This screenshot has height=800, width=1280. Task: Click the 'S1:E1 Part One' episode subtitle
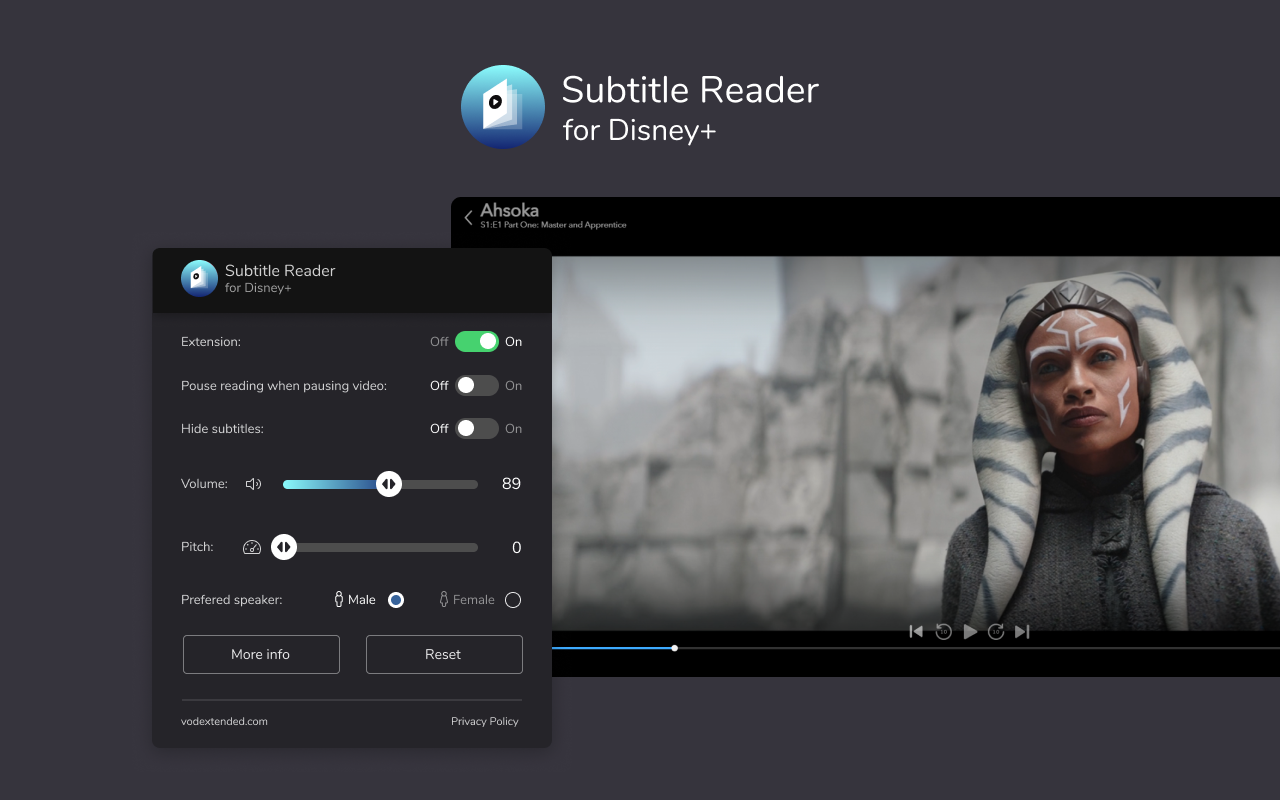click(x=553, y=225)
